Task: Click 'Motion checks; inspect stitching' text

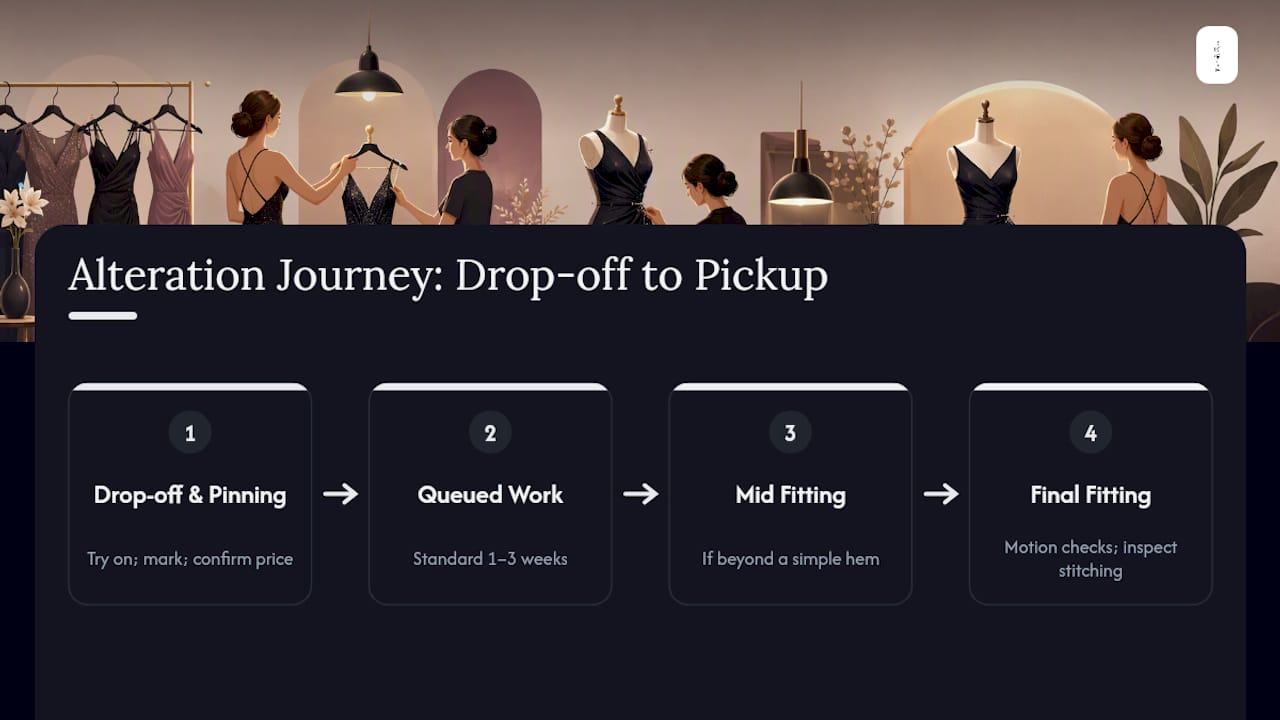Action: [1090, 559]
